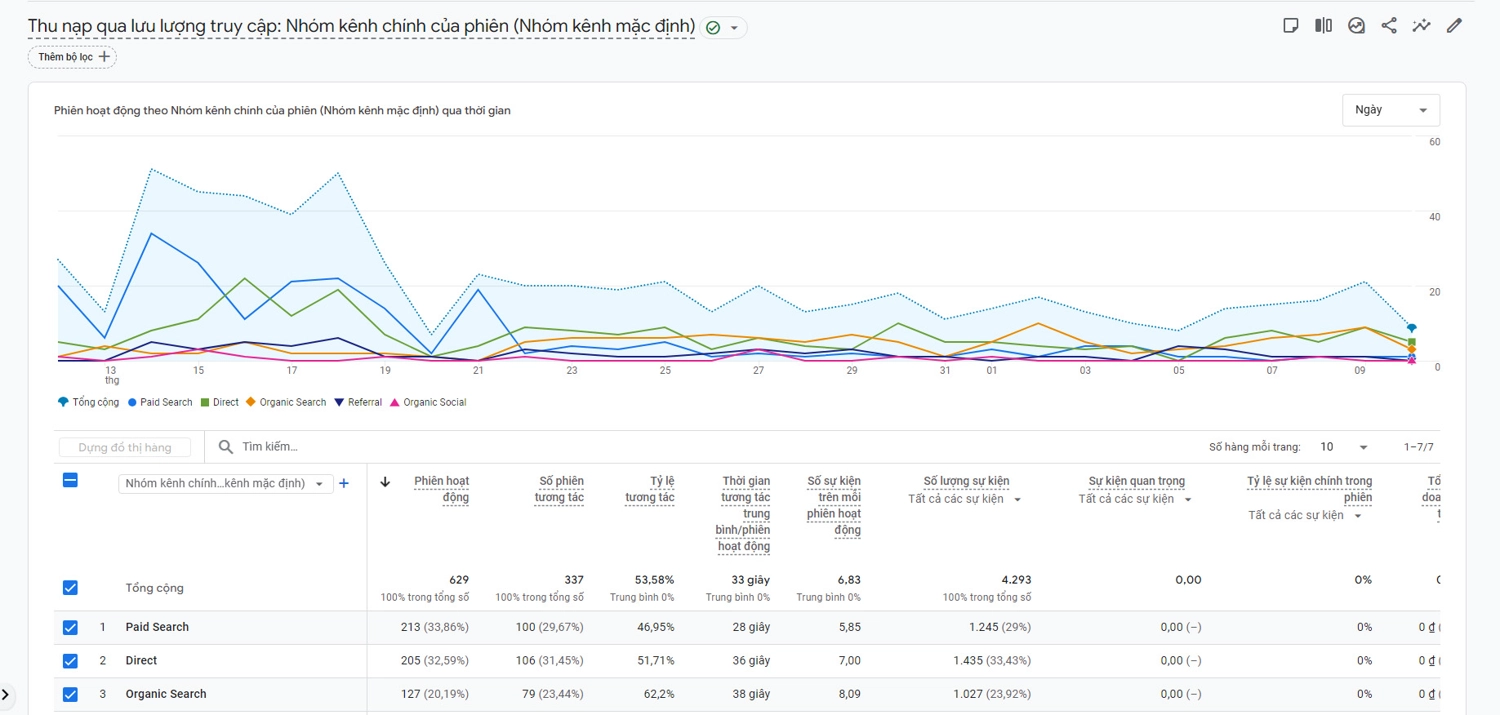Click the total value 629

(459, 580)
